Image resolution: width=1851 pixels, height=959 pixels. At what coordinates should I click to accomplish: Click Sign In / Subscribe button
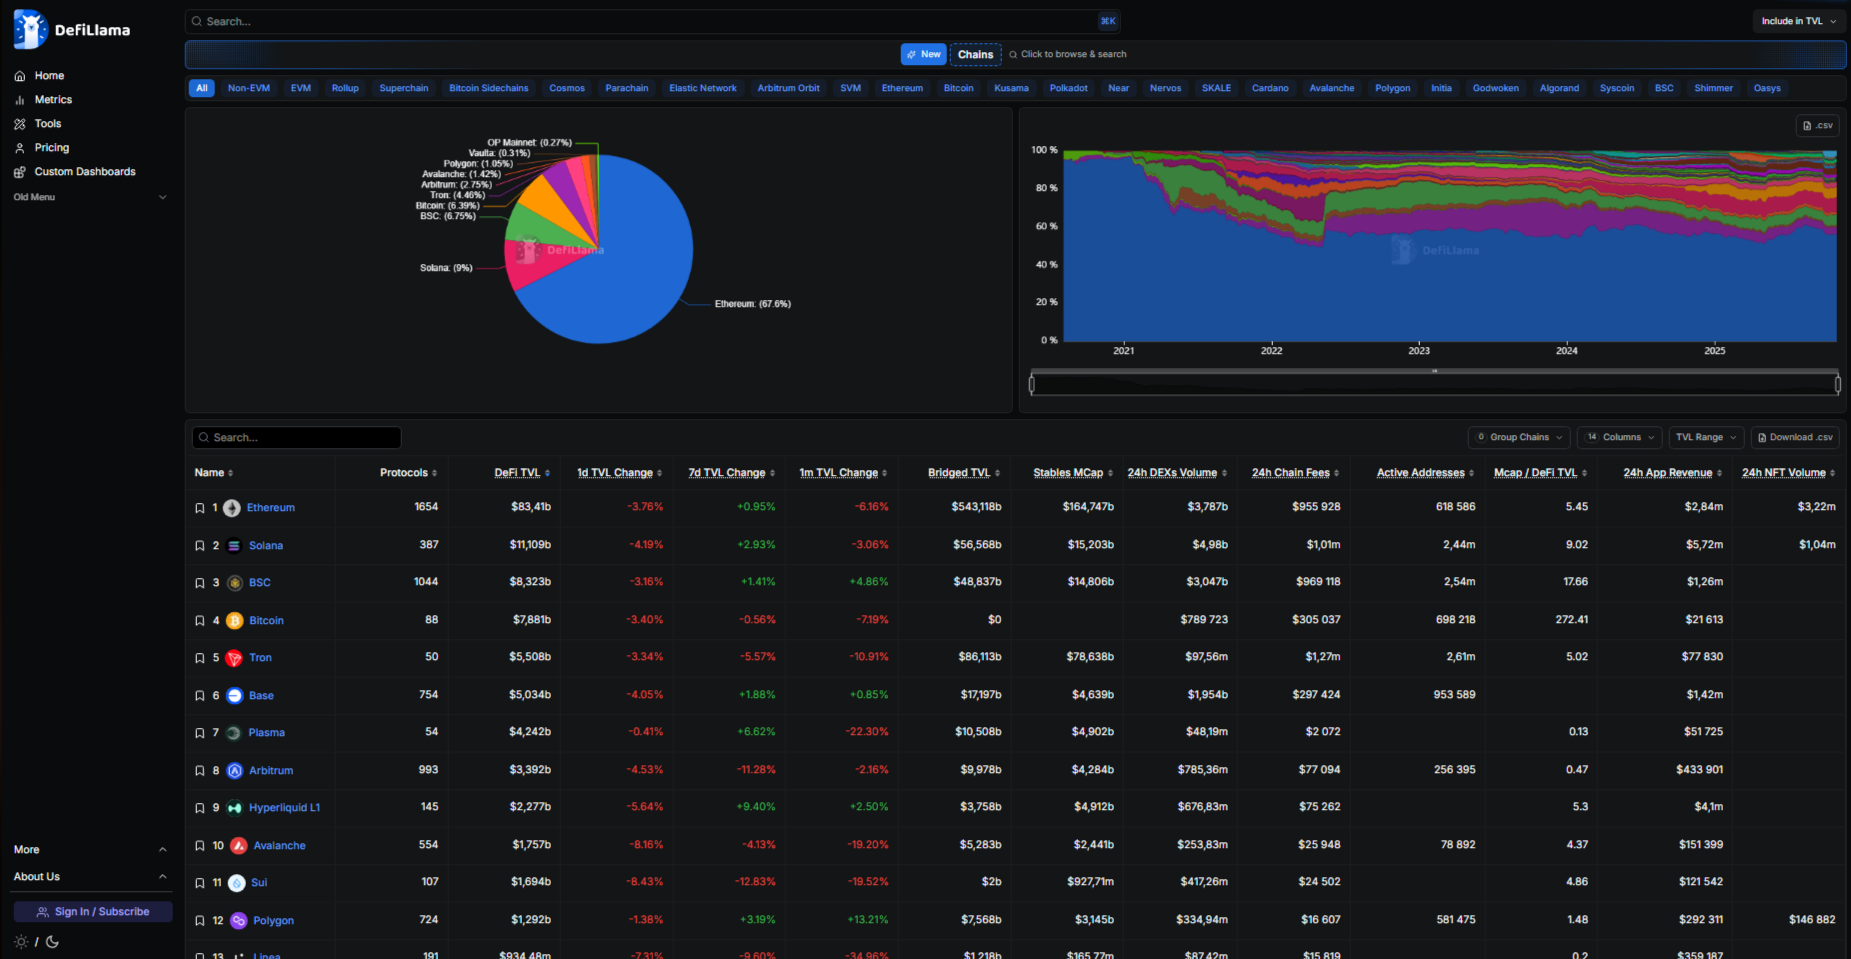click(x=93, y=912)
